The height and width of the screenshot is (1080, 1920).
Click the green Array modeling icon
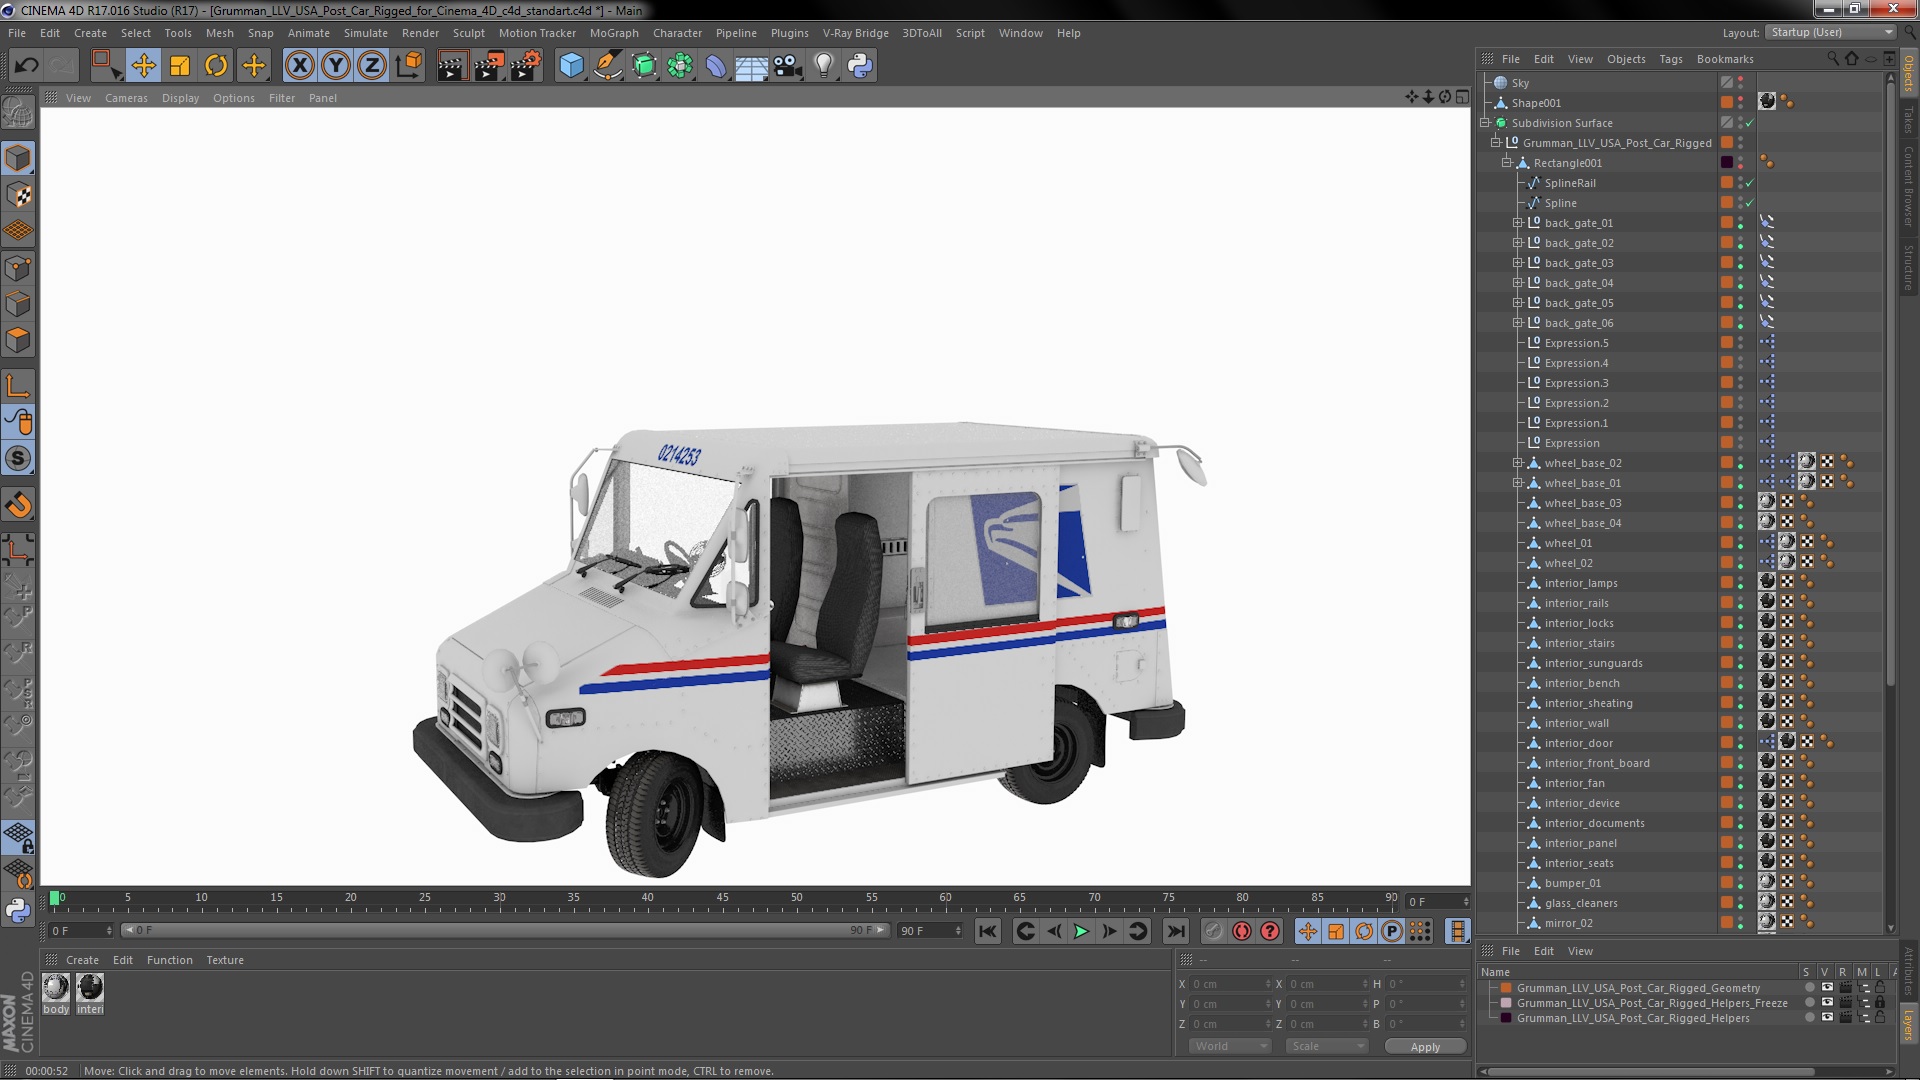(680, 66)
